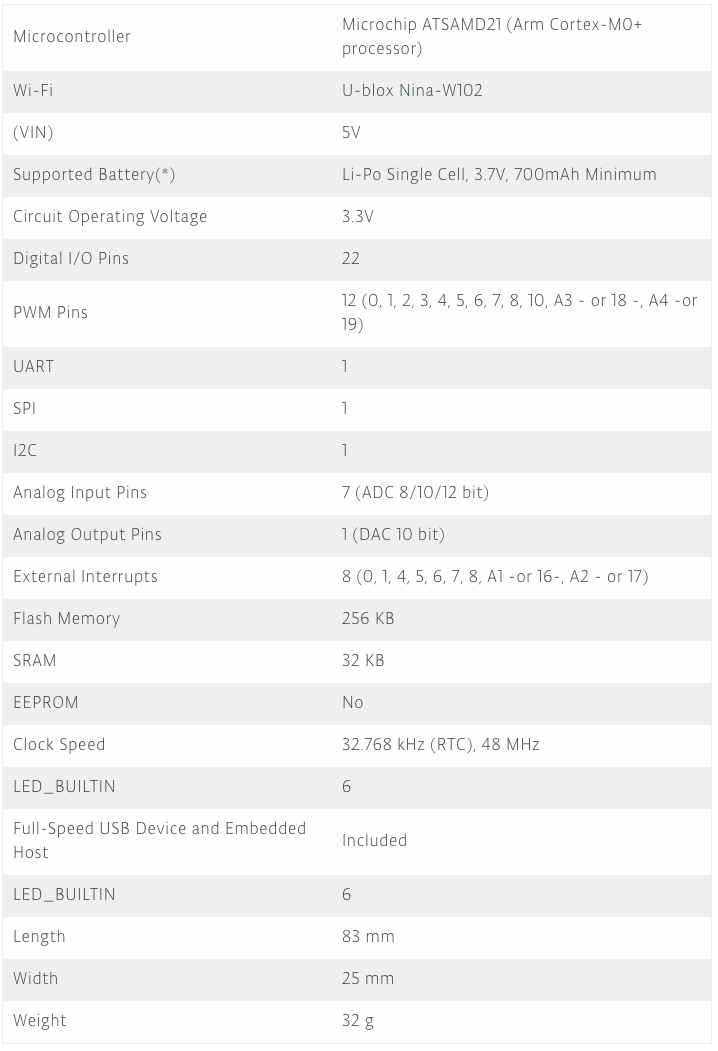Image resolution: width=718 pixels, height=1051 pixels.
Task: Click the SRAM row label
Action: 35,661
